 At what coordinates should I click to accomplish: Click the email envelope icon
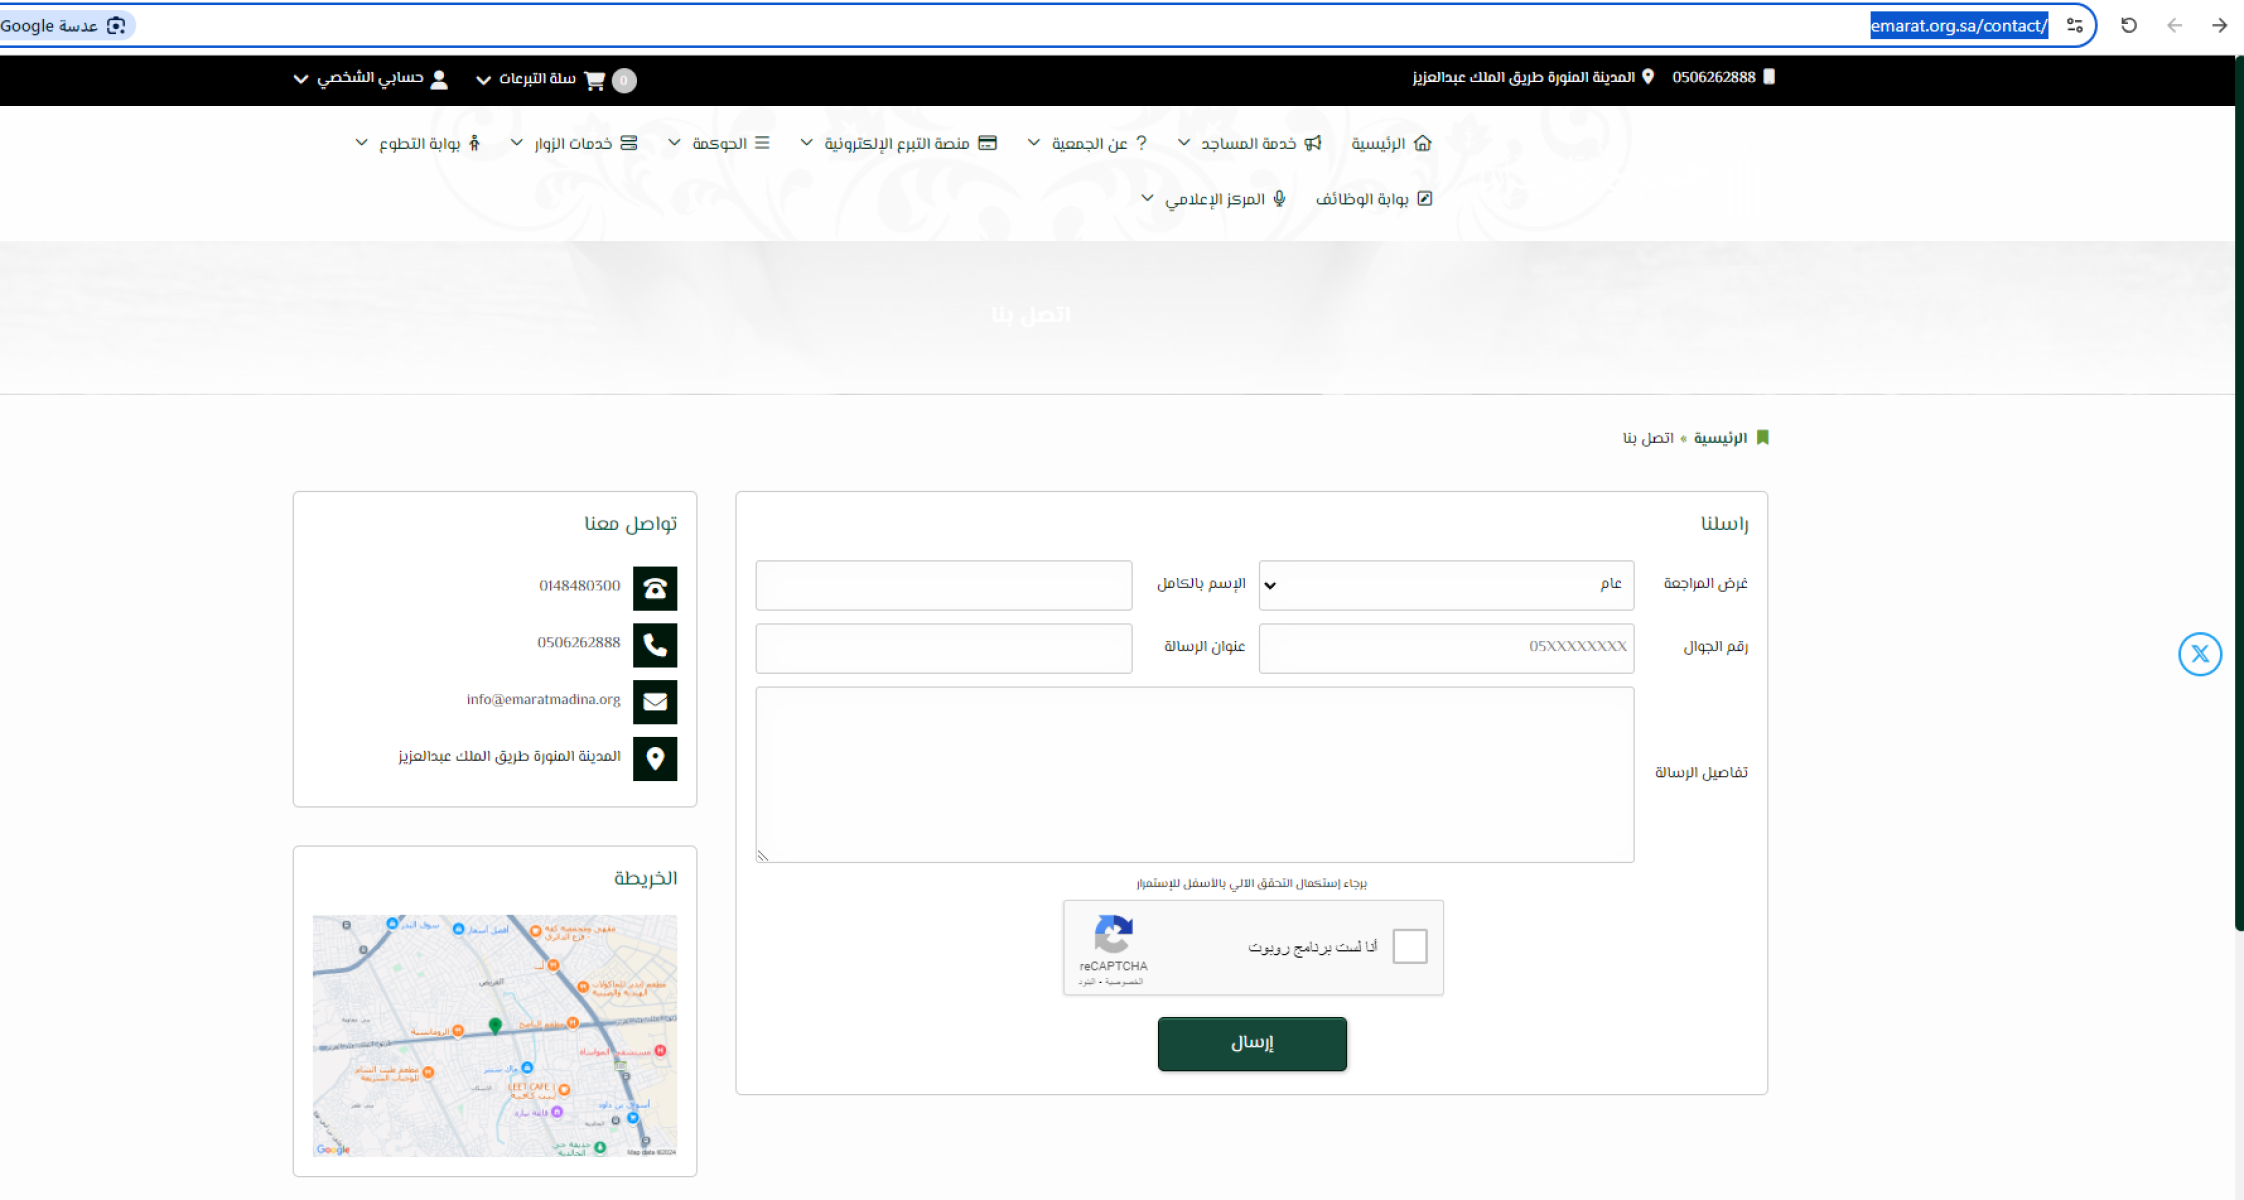655,701
